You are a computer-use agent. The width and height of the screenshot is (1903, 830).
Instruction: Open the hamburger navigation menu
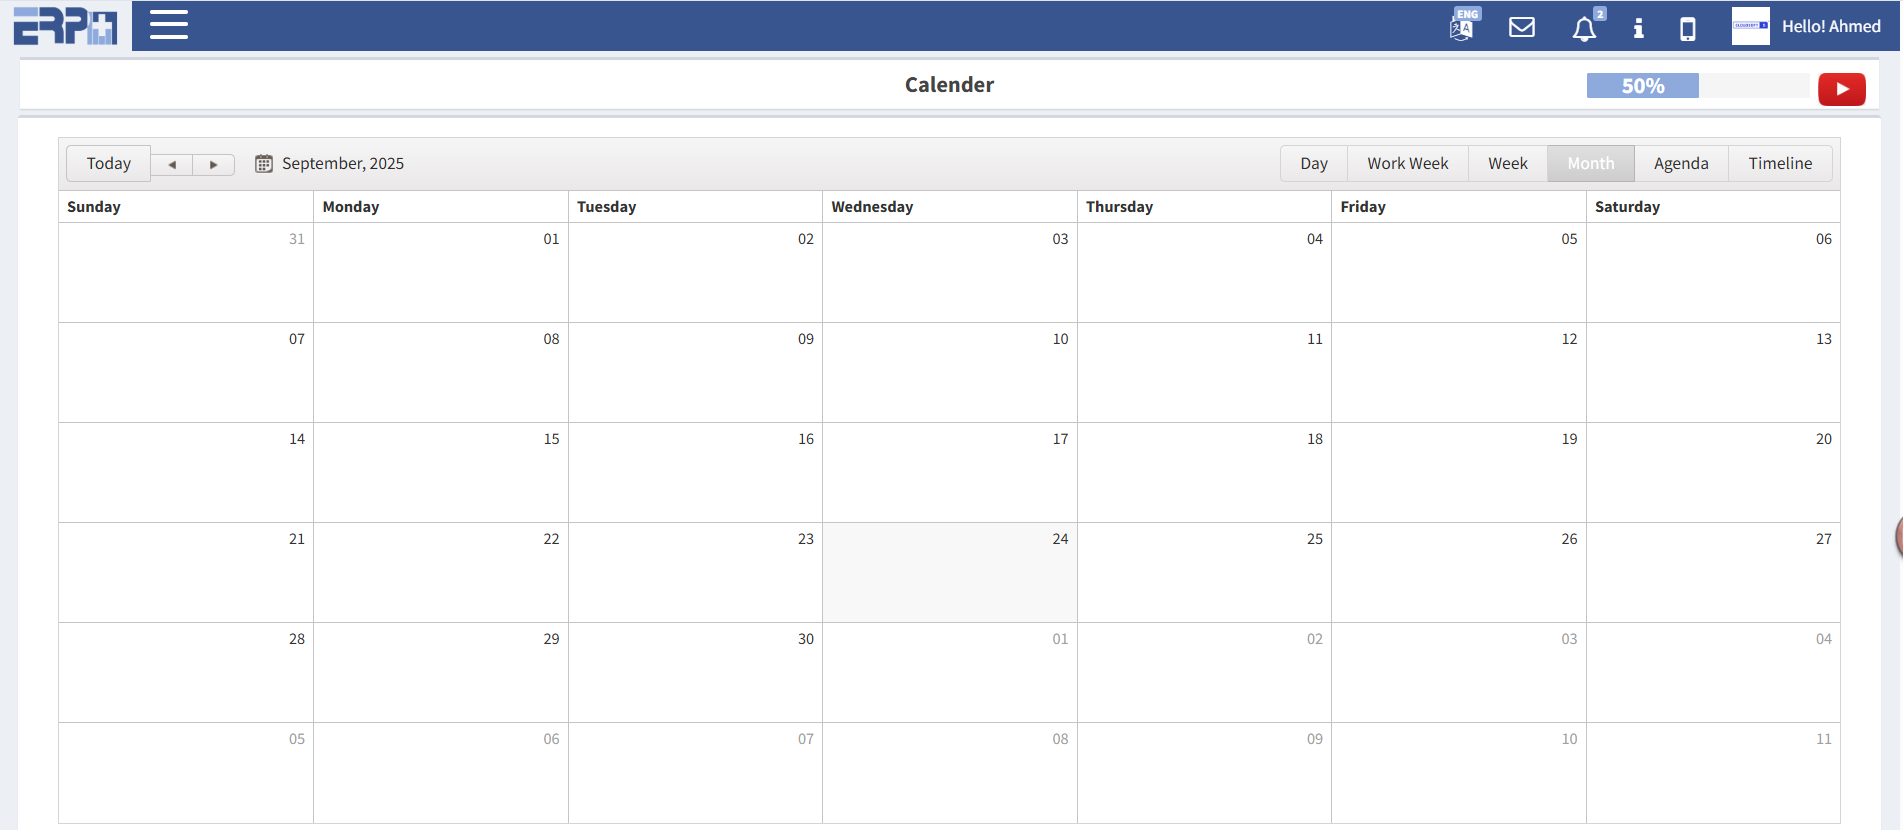(169, 25)
